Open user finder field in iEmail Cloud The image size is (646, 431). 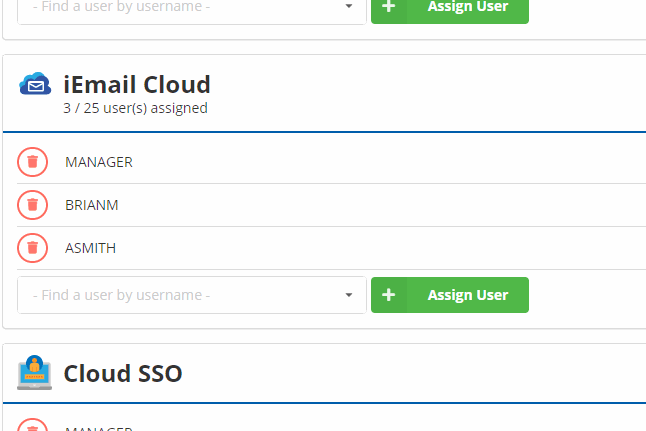180,295
